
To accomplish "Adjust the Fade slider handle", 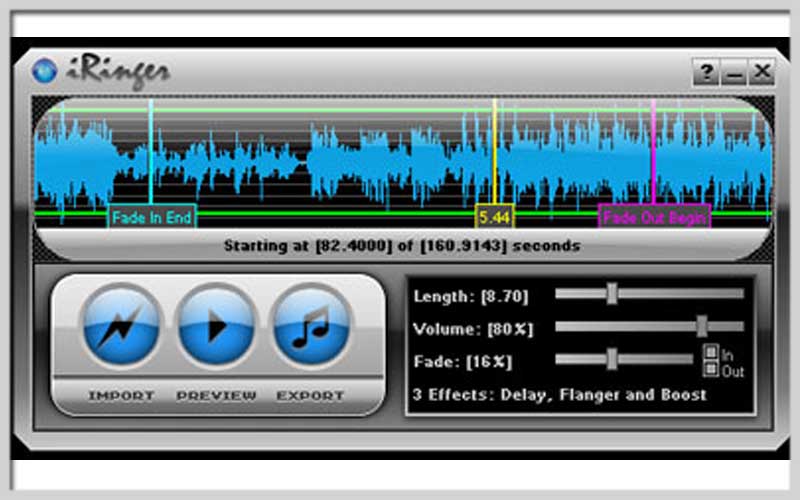I will pyautogui.click(x=612, y=359).
